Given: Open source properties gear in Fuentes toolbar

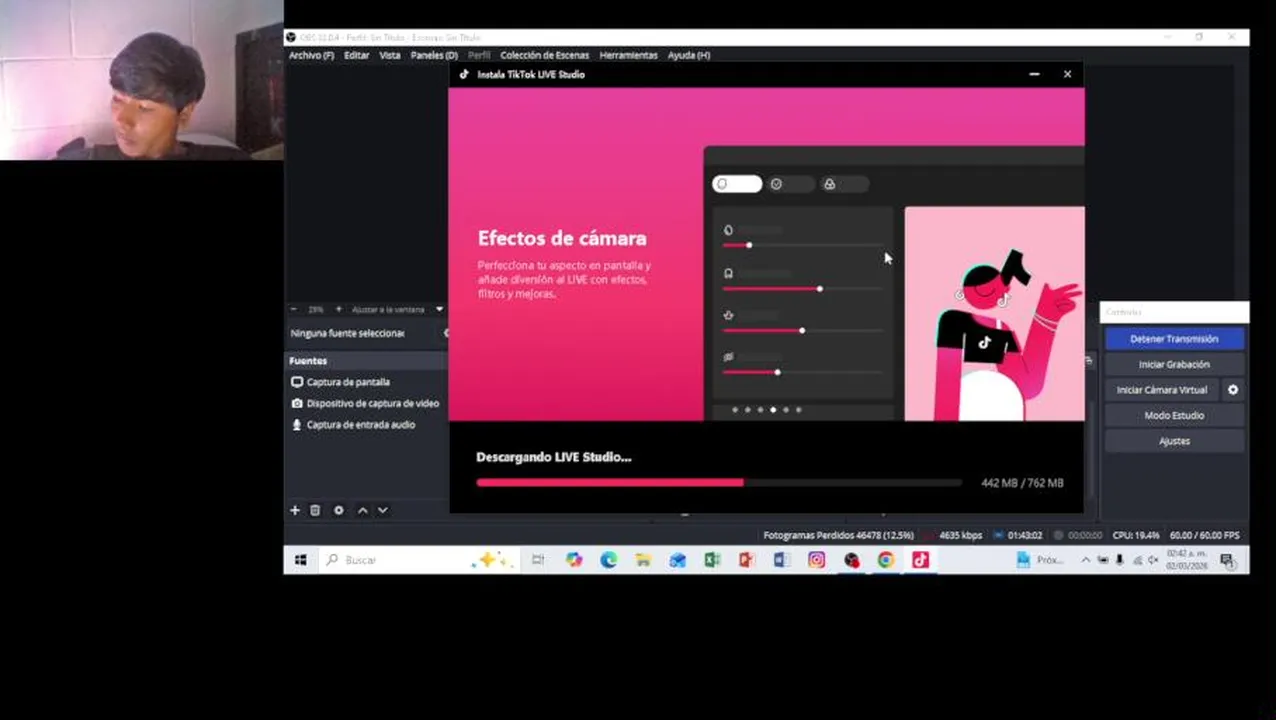Looking at the screenshot, I should (339, 510).
